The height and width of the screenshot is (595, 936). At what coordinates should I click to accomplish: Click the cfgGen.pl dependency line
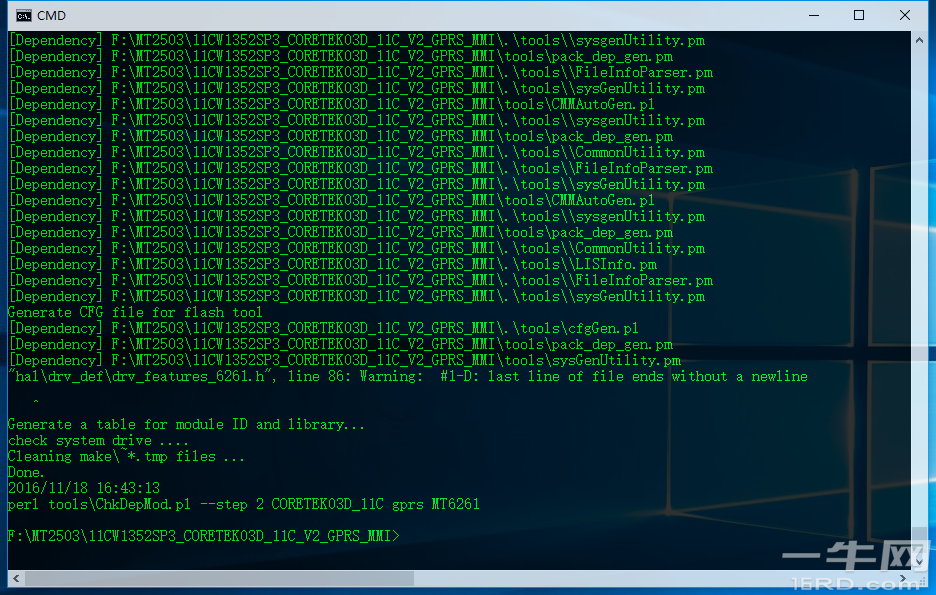coord(323,328)
